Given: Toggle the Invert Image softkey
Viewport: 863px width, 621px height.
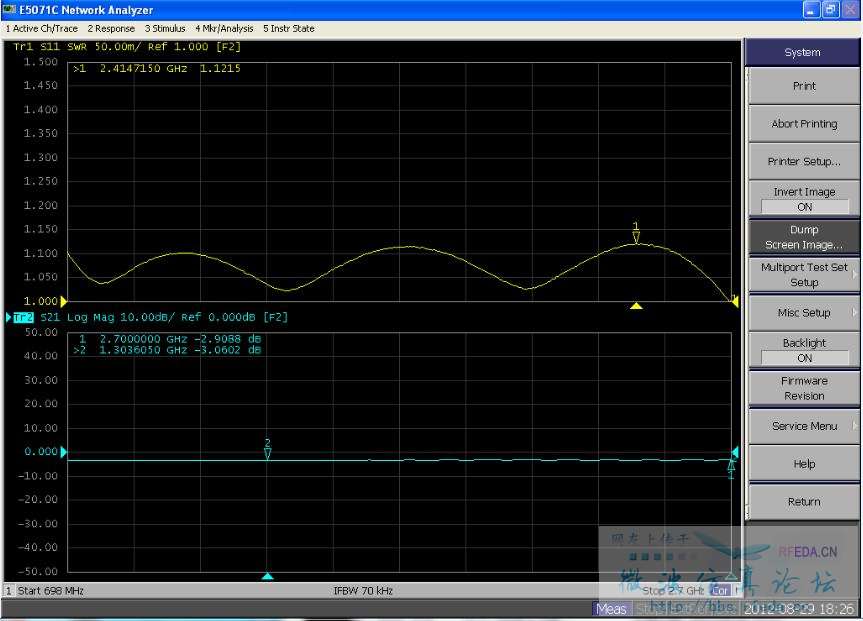Looking at the screenshot, I should coord(804,199).
